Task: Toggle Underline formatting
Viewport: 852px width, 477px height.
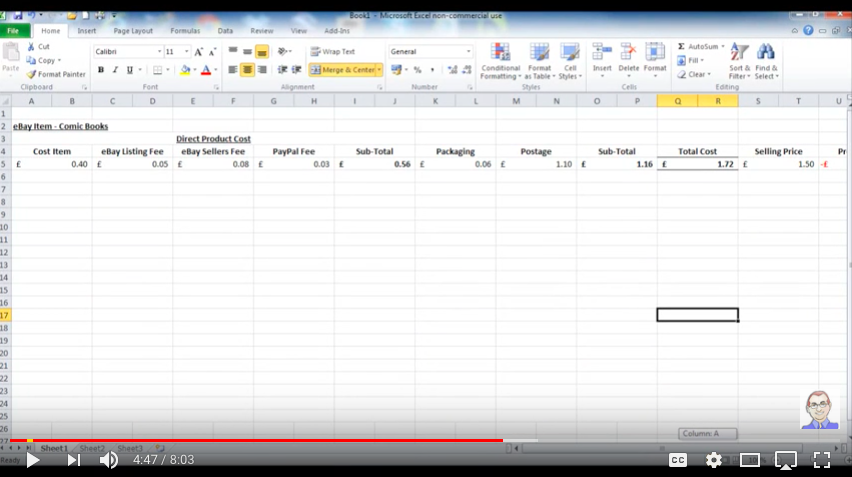Action: pyautogui.click(x=129, y=70)
